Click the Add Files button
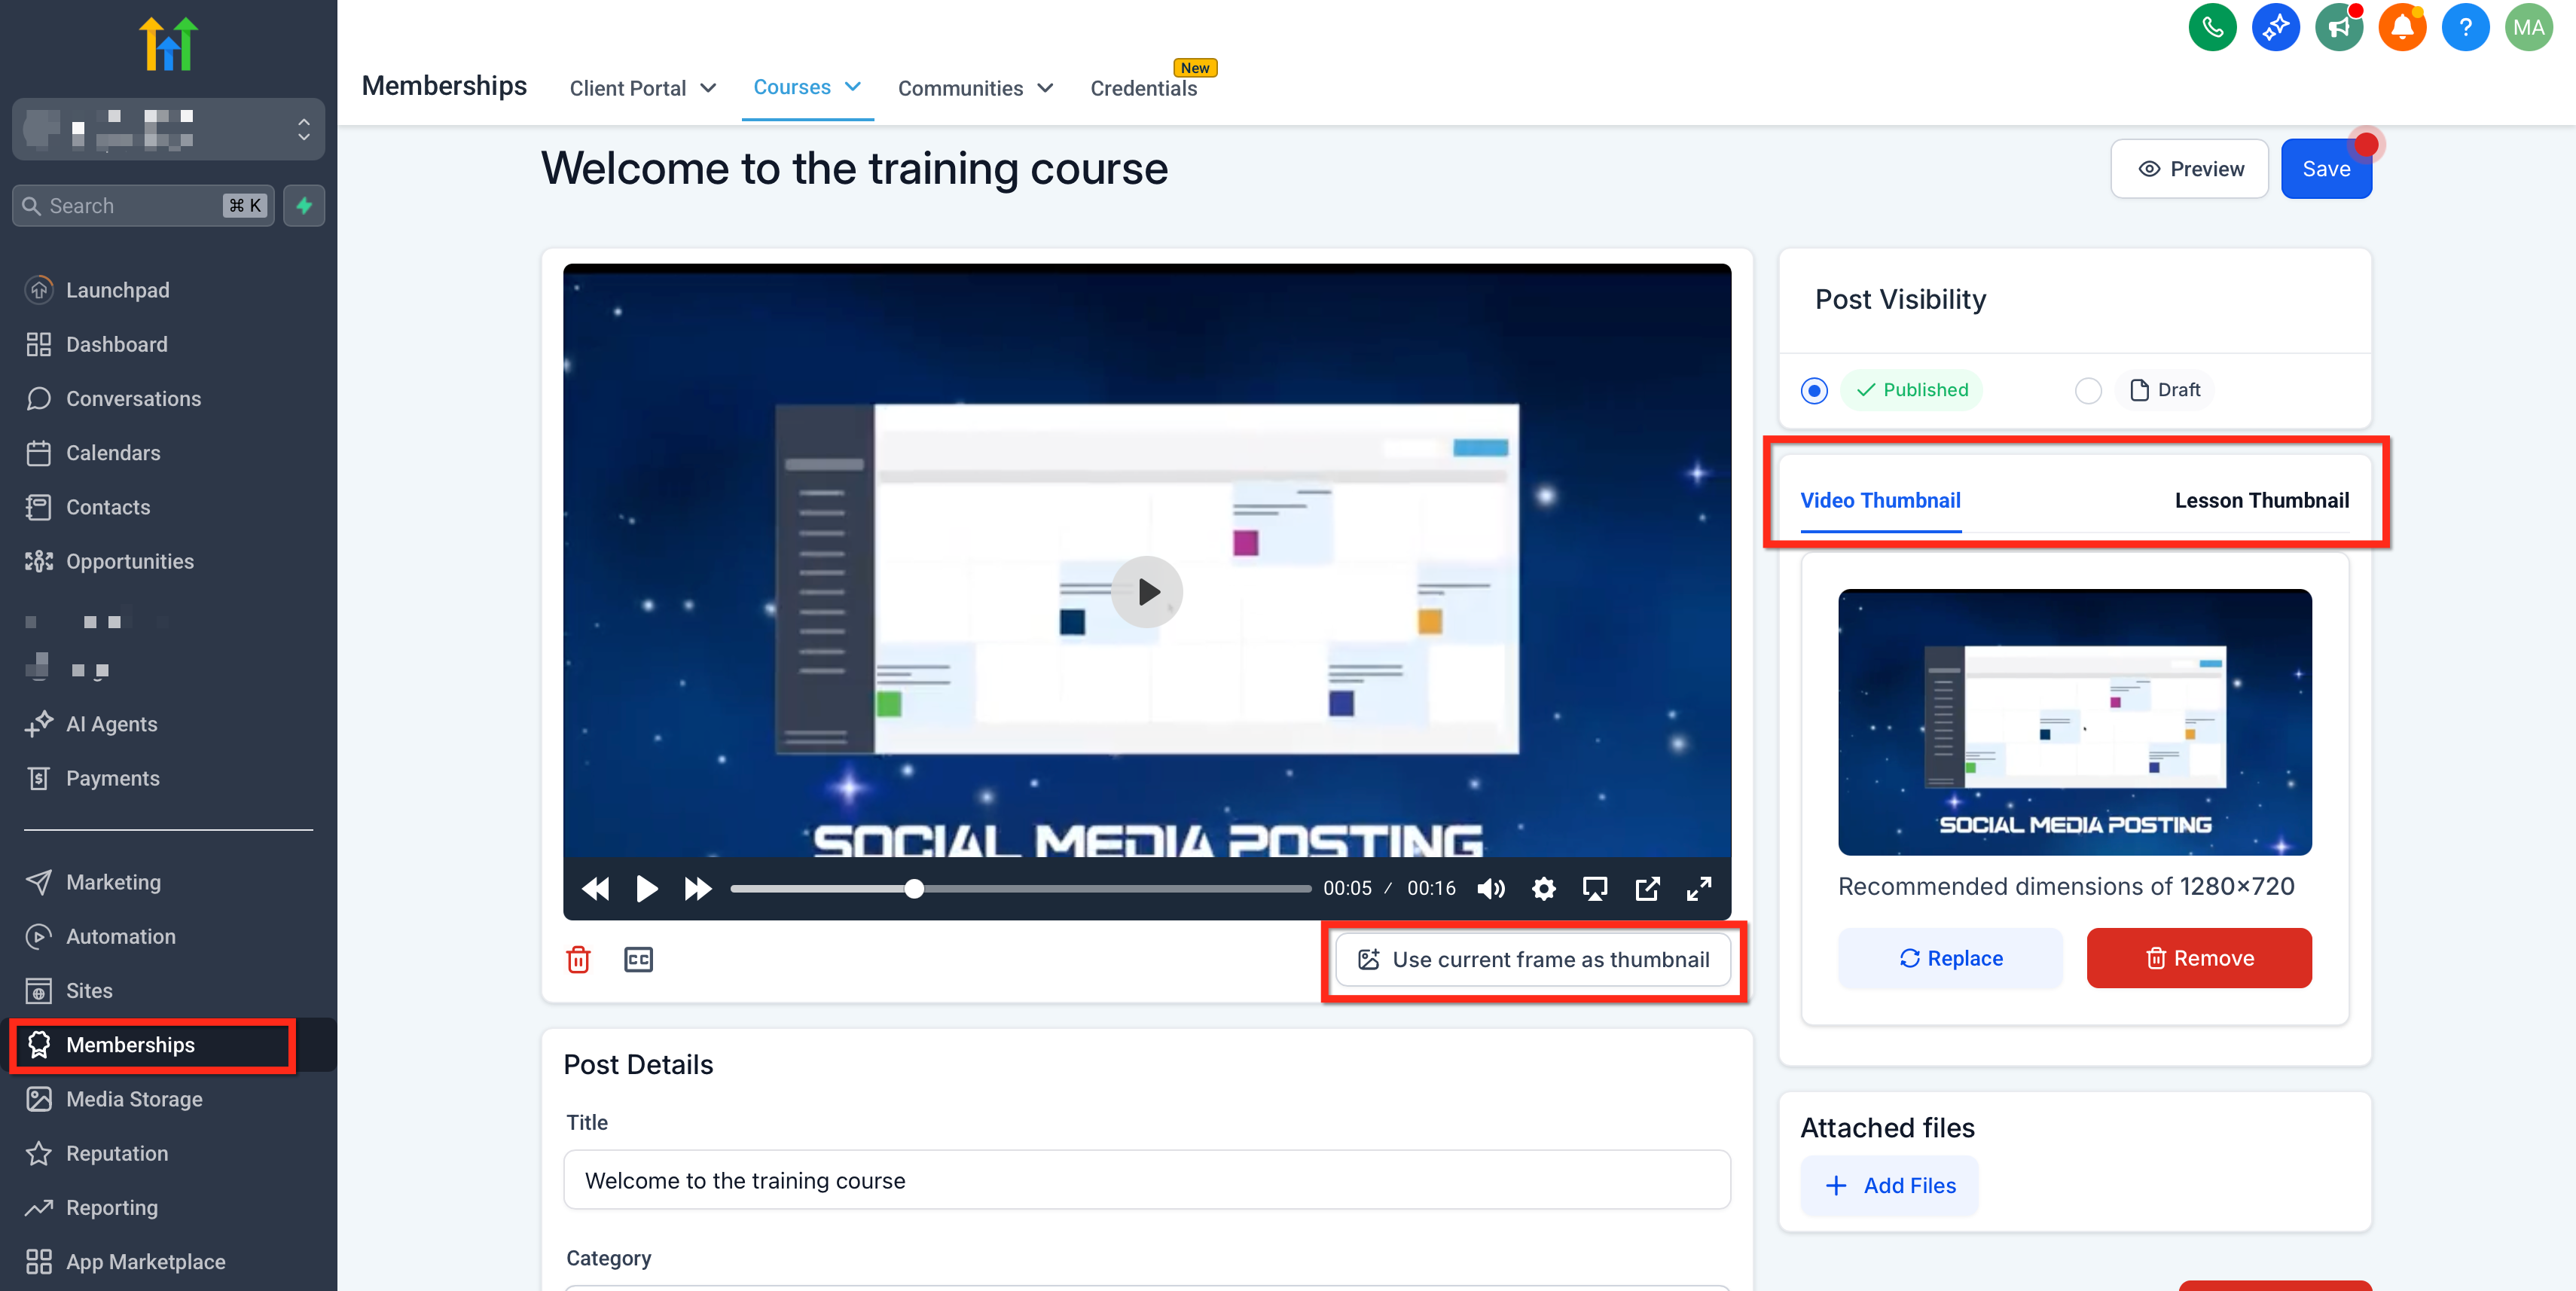Image resolution: width=2576 pixels, height=1291 pixels. [x=1889, y=1185]
